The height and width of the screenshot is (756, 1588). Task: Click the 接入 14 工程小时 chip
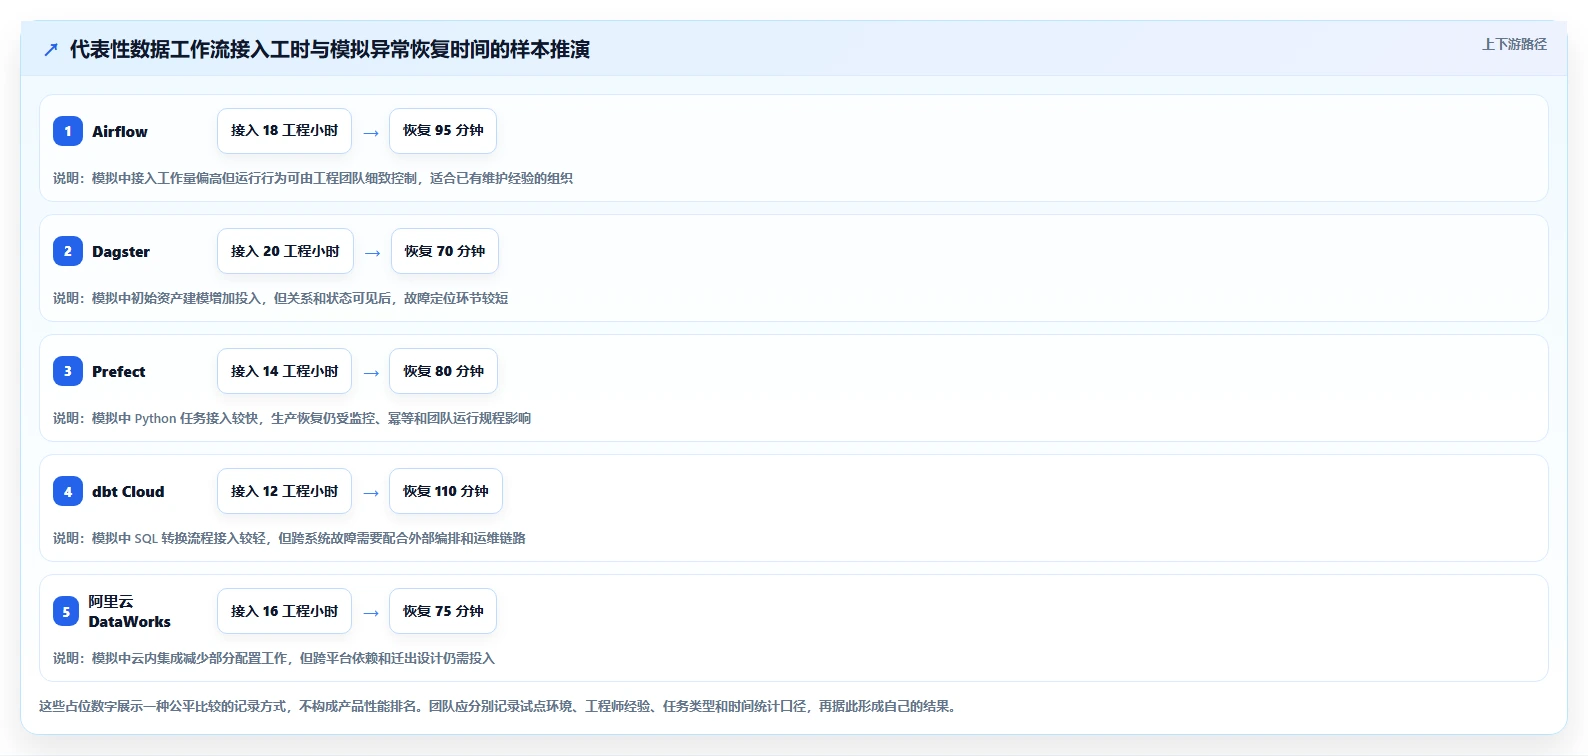coord(284,371)
